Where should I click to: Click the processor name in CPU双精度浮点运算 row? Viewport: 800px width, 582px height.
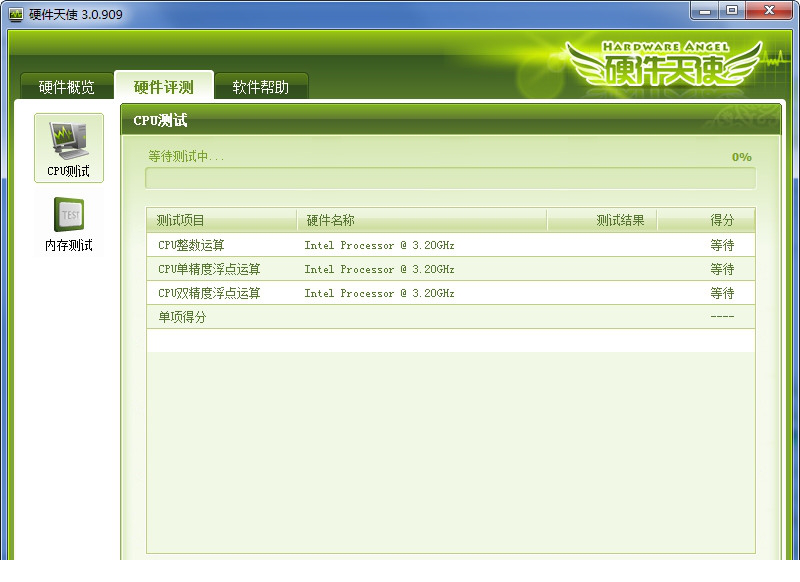coord(379,293)
